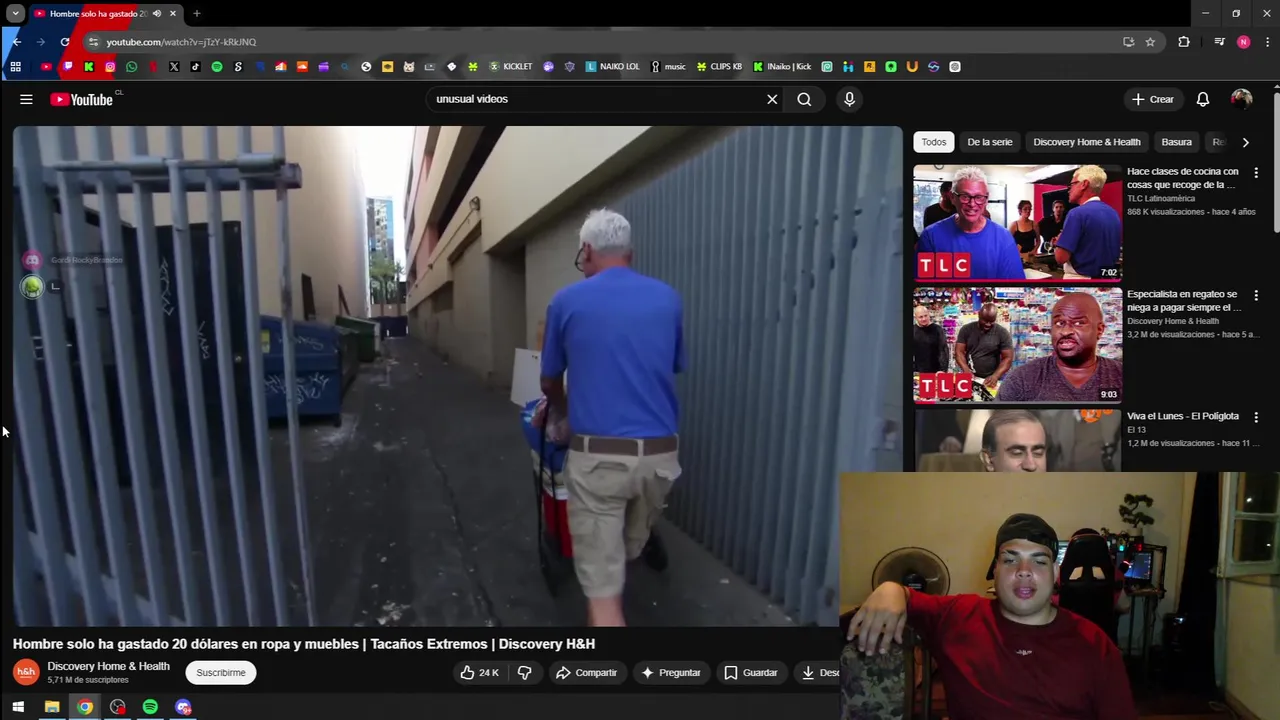This screenshot has height=720, width=1280.
Task: Select the Discovery Home & Health chip
Action: 1087,142
